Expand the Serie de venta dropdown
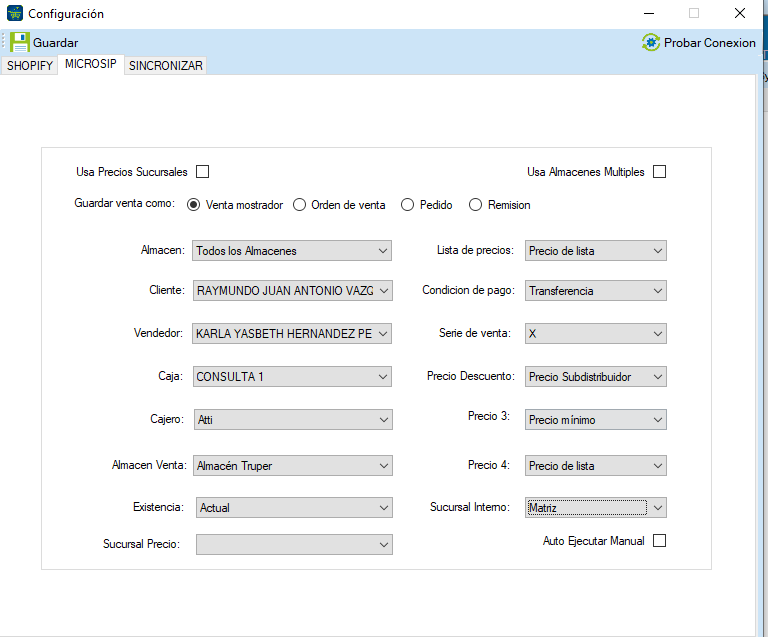 tap(596, 334)
